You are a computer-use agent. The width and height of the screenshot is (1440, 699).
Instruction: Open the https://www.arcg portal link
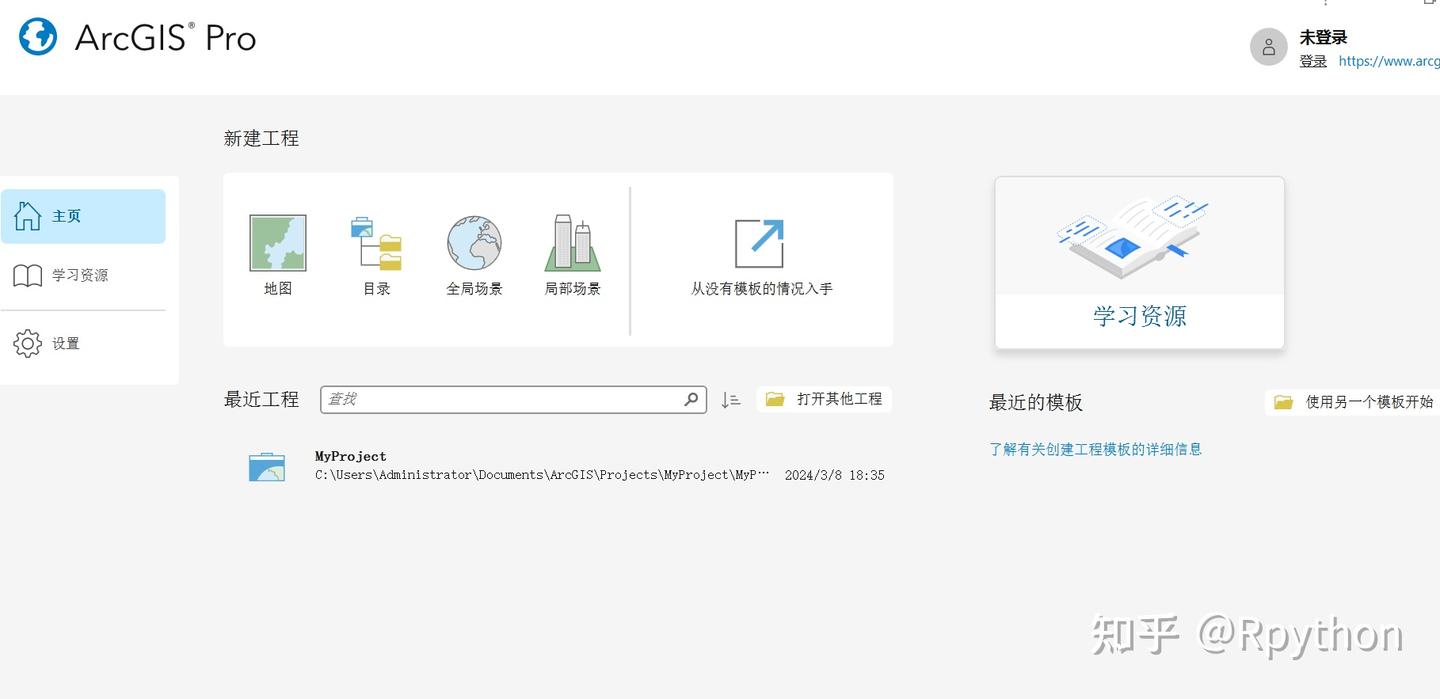[x=1389, y=61]
